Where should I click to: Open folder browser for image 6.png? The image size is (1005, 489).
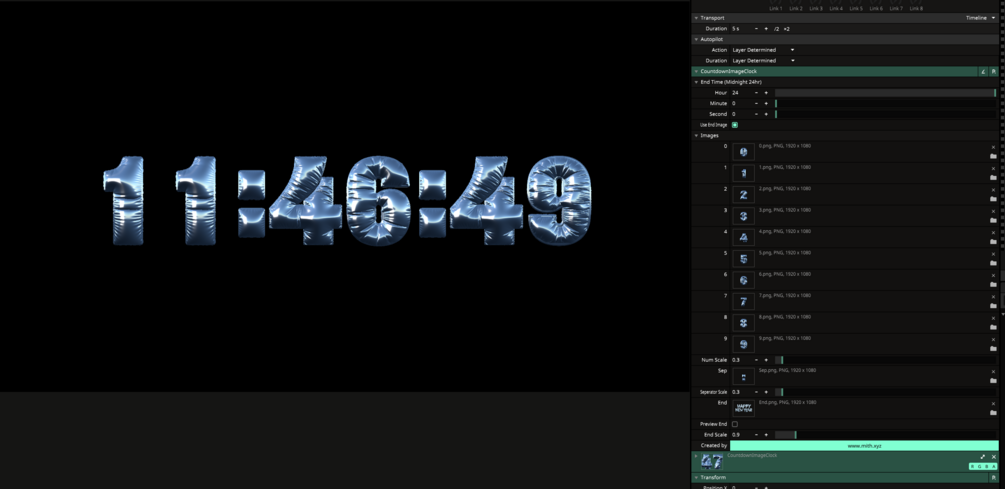993,285
